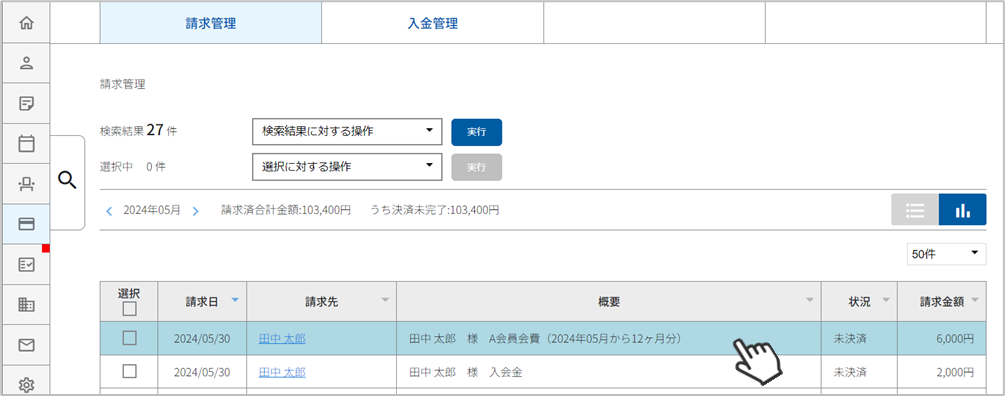Go to previous month arrow
1005x396 pixels.
110,210
